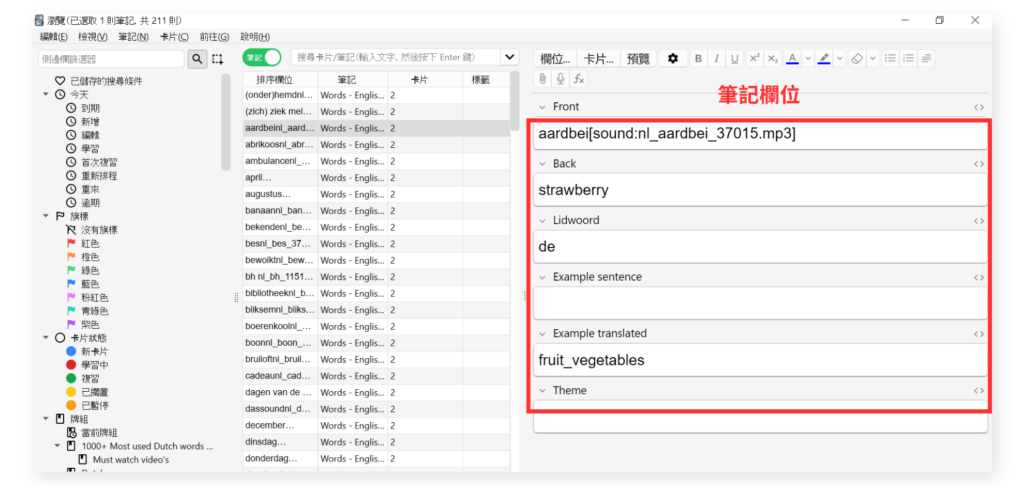
Task: Toggle bold formatting in the editor
Action: 698,58
